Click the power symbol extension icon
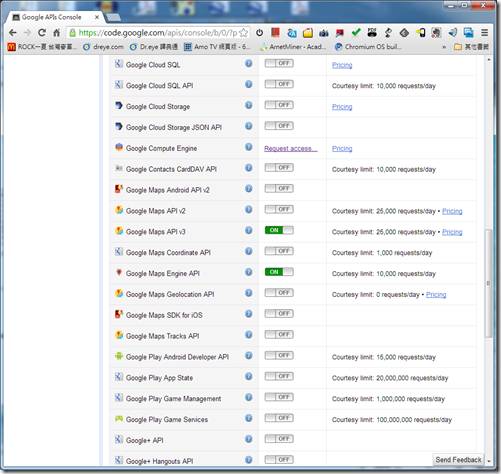The height and width of the screenshot is (474, 501). click(259, 33)
